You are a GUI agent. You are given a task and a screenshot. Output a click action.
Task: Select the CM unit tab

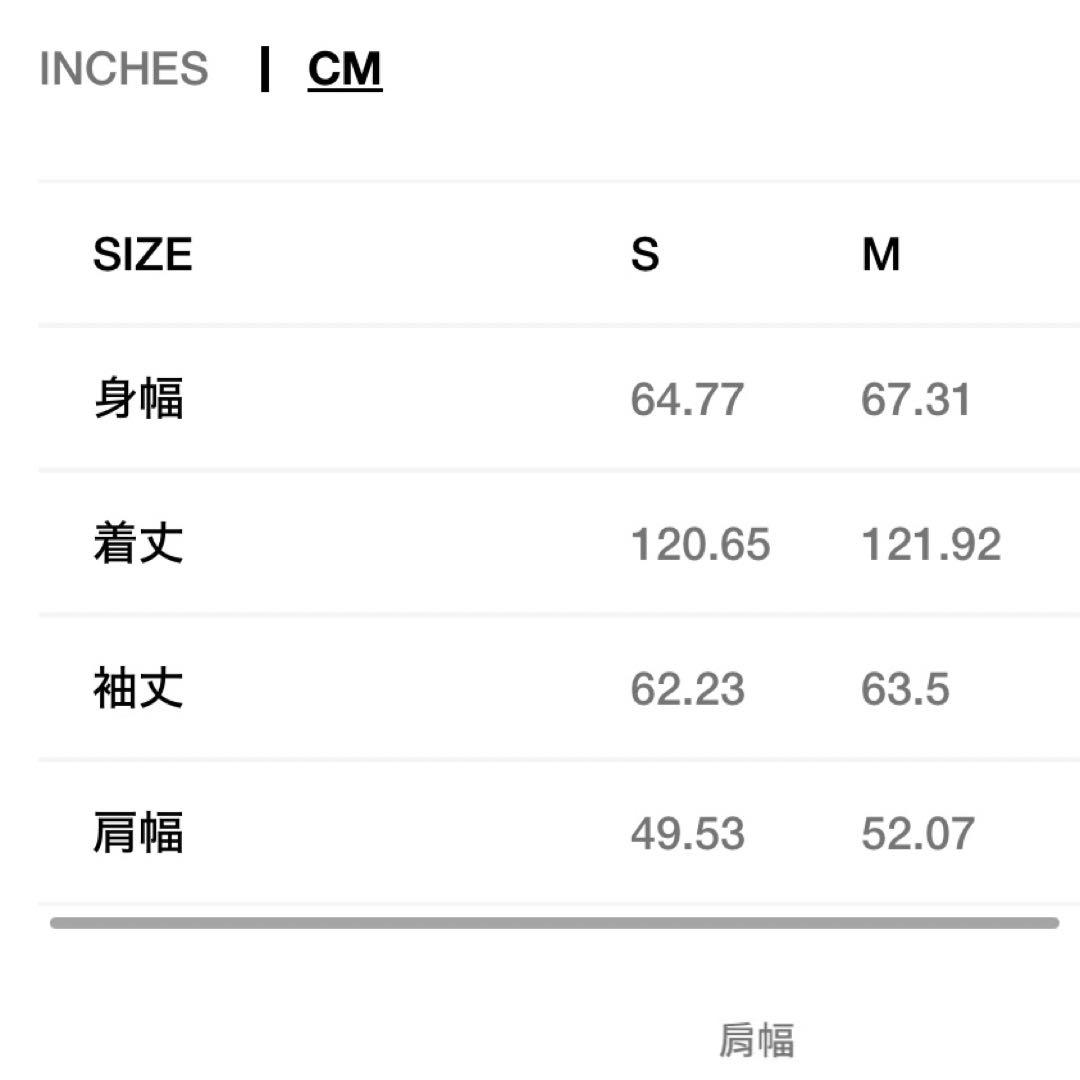pyautogui.click(x=345, y=69)
